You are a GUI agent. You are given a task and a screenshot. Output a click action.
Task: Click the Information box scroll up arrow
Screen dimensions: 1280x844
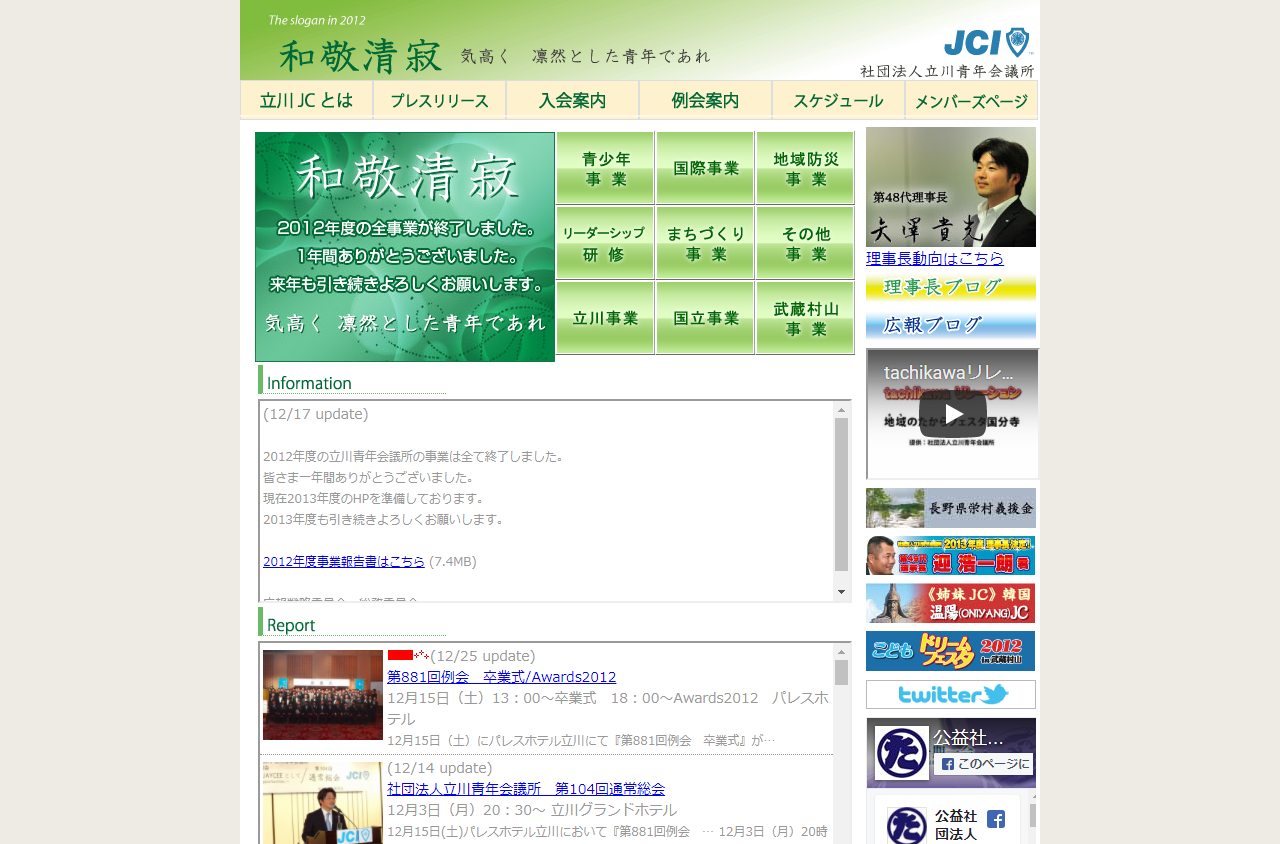842,410
